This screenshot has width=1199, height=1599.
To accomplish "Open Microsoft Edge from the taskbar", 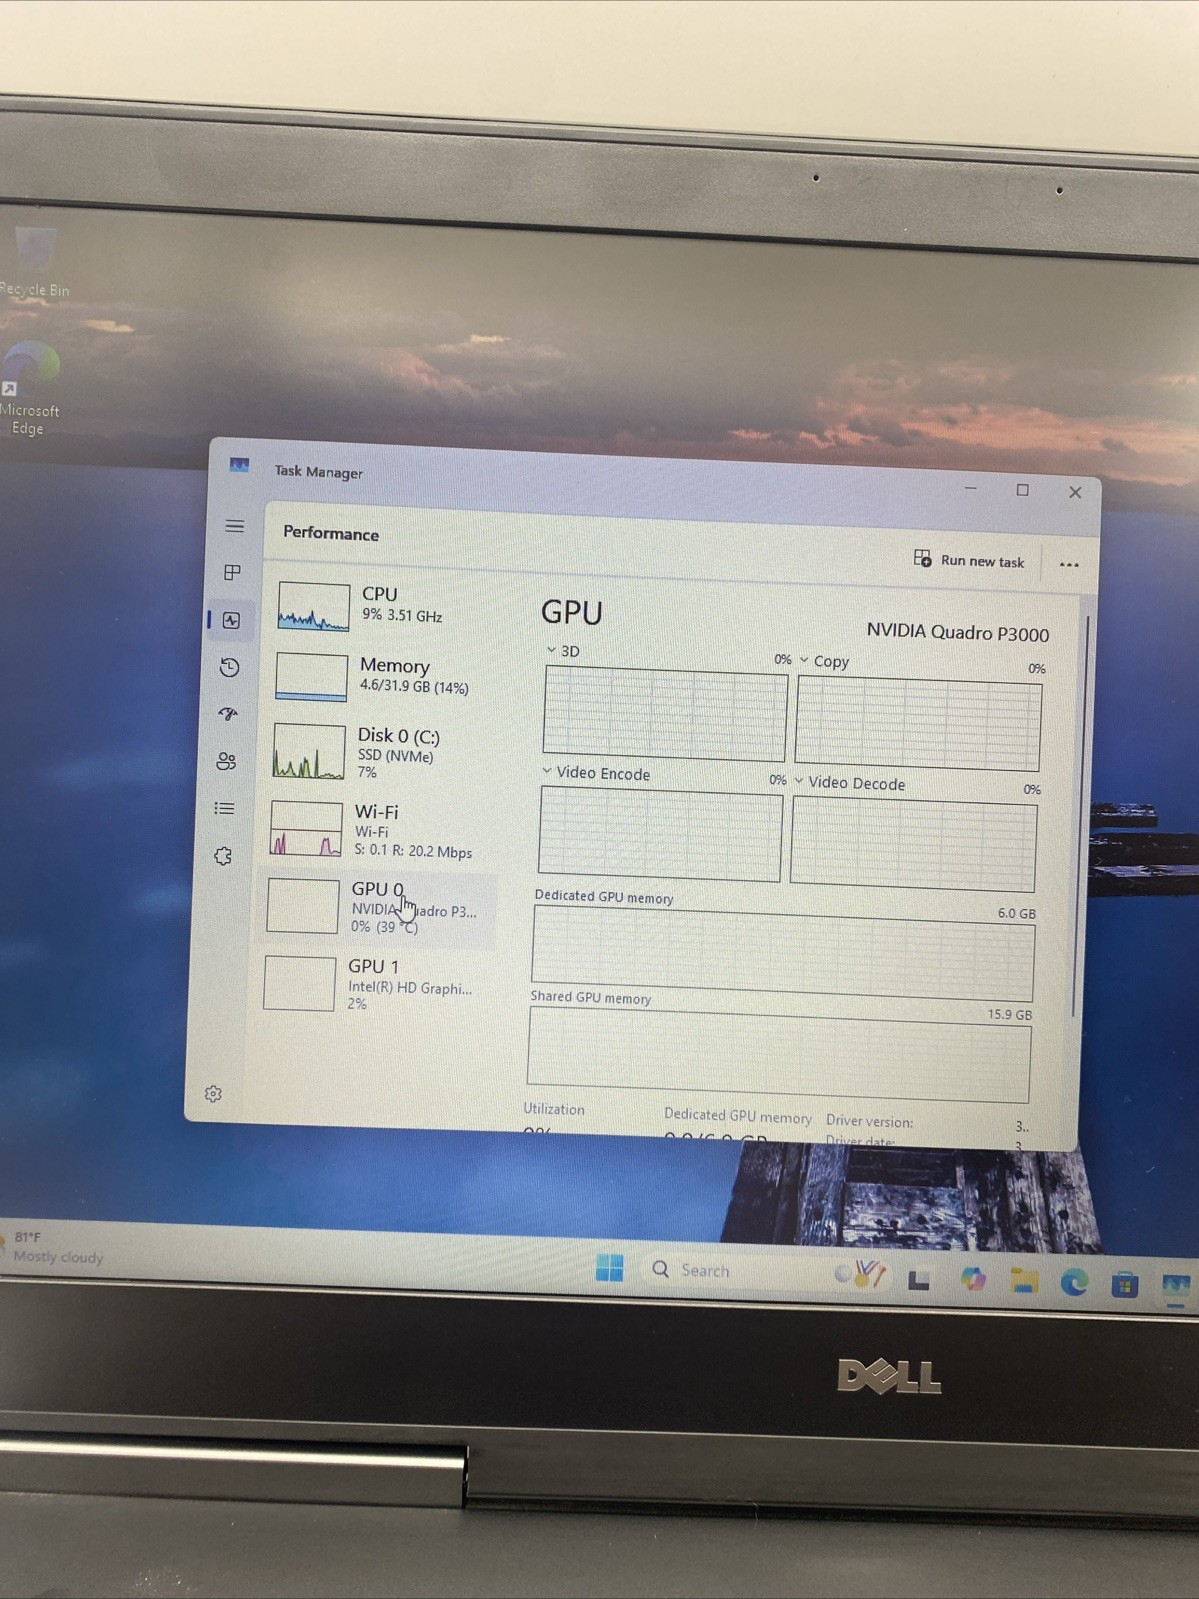I will pyautogui.click(x=1074, y=1282).
